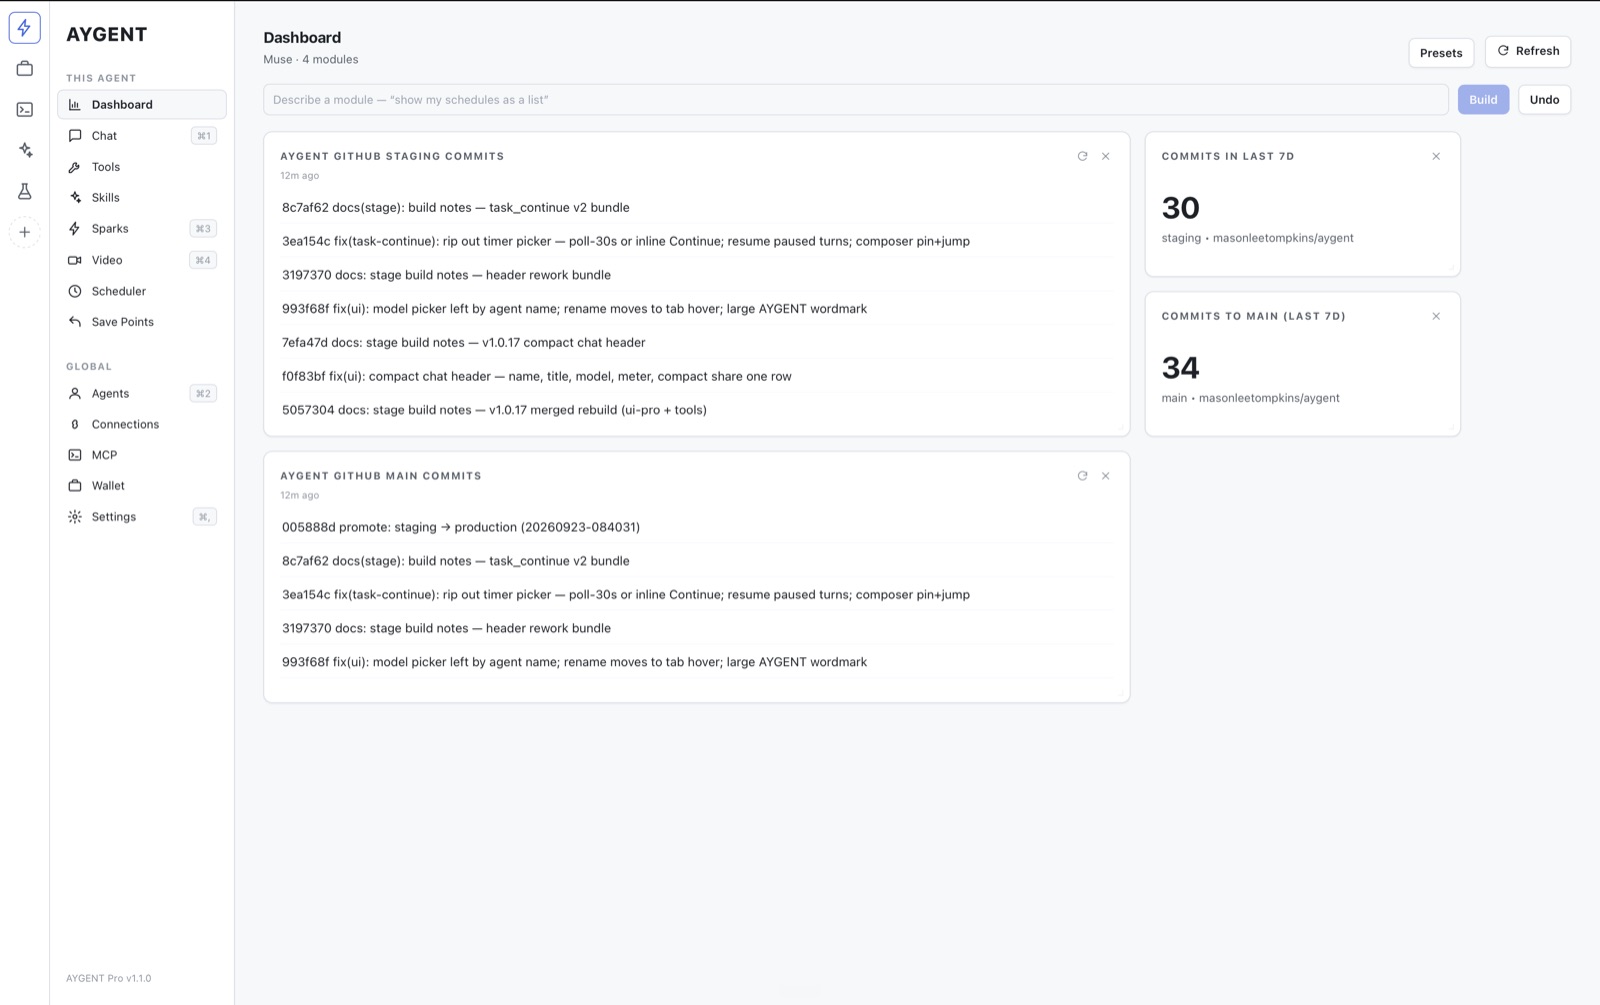The width and height of the screenshot is (1600, 1005).
Task: Click the plus icon in the left rail
Action: tap(24, 232)
